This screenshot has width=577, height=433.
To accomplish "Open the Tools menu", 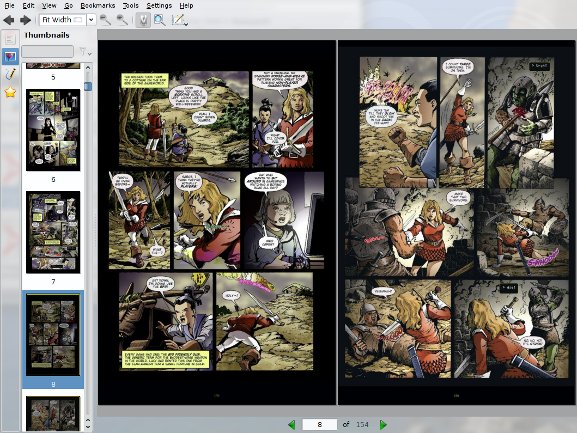I will click(x=130, y=6).
